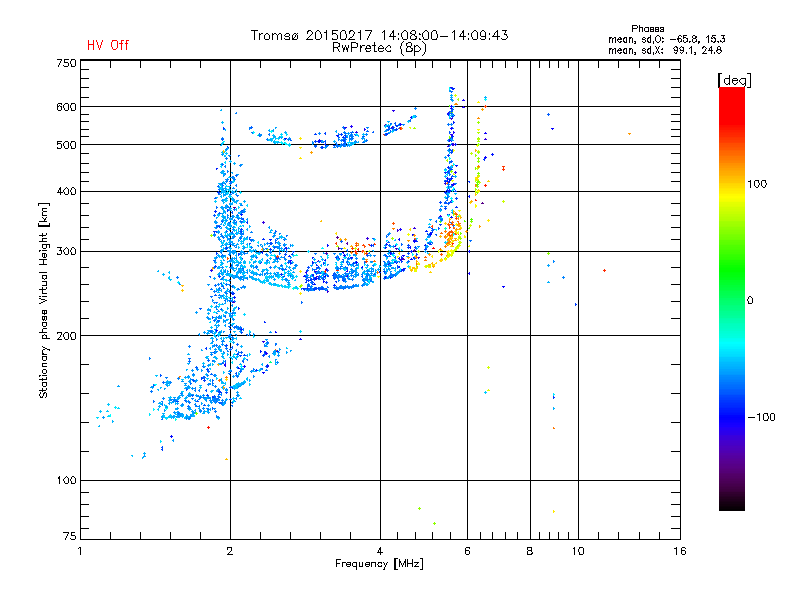This screenshot has width=800, height=600.
Task: Click the 'Frequency [MHz]' axis title
Action: [379, 564]
